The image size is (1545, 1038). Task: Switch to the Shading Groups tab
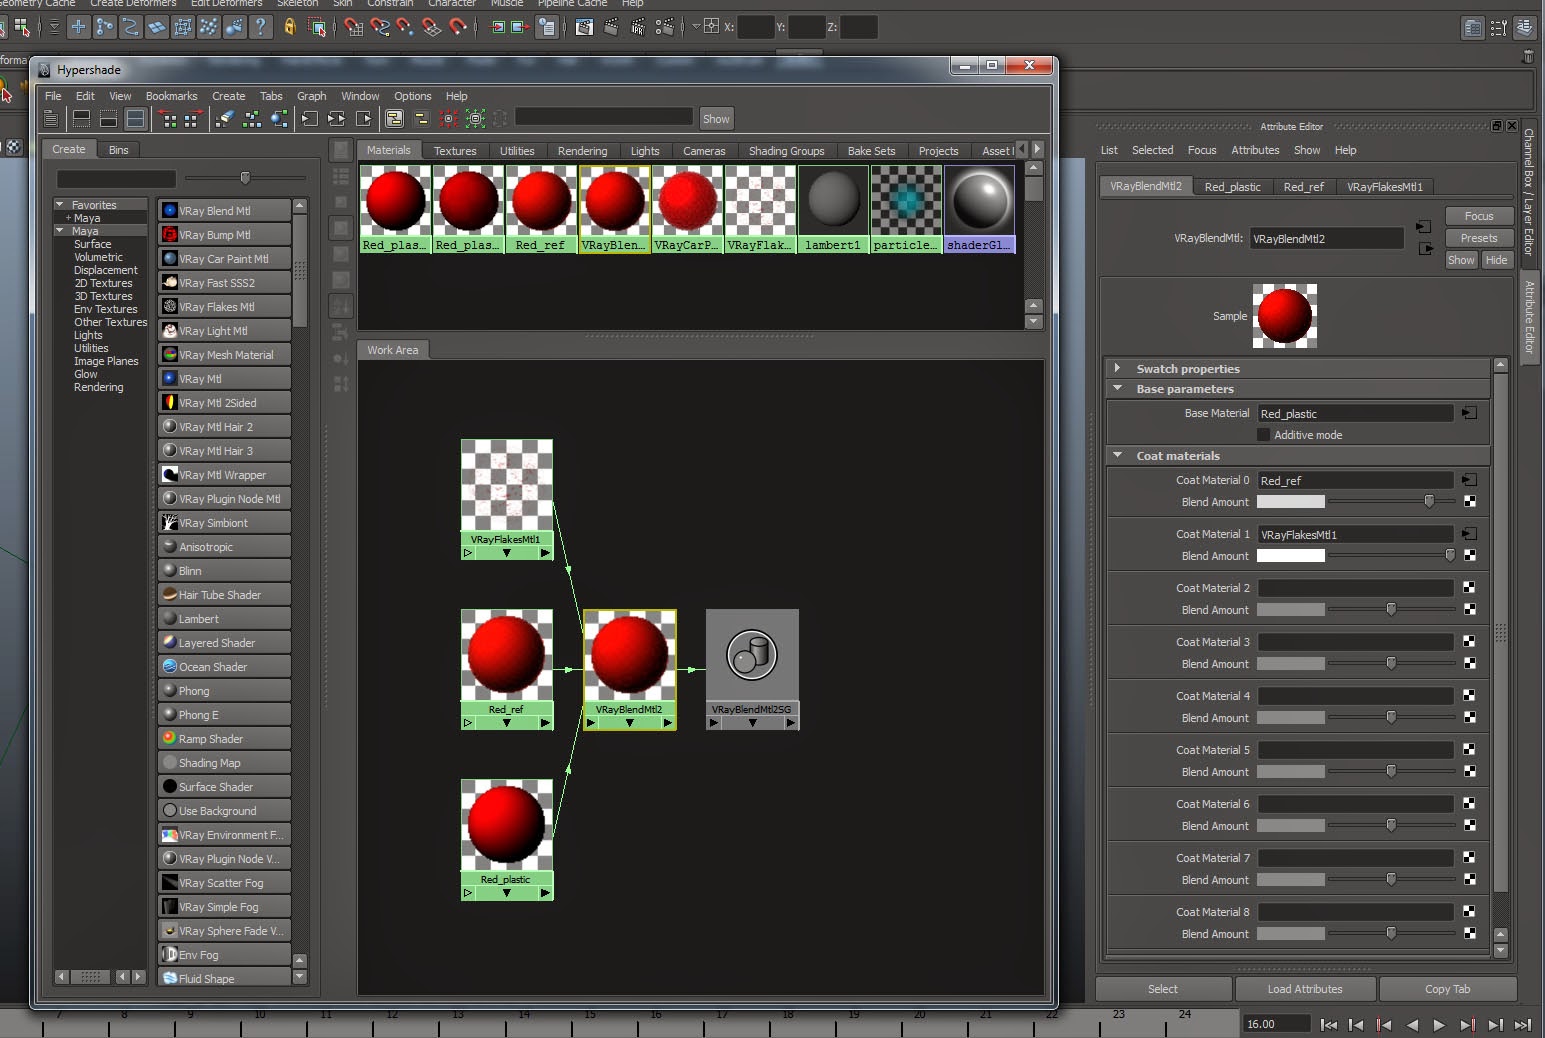pos(786,151)
